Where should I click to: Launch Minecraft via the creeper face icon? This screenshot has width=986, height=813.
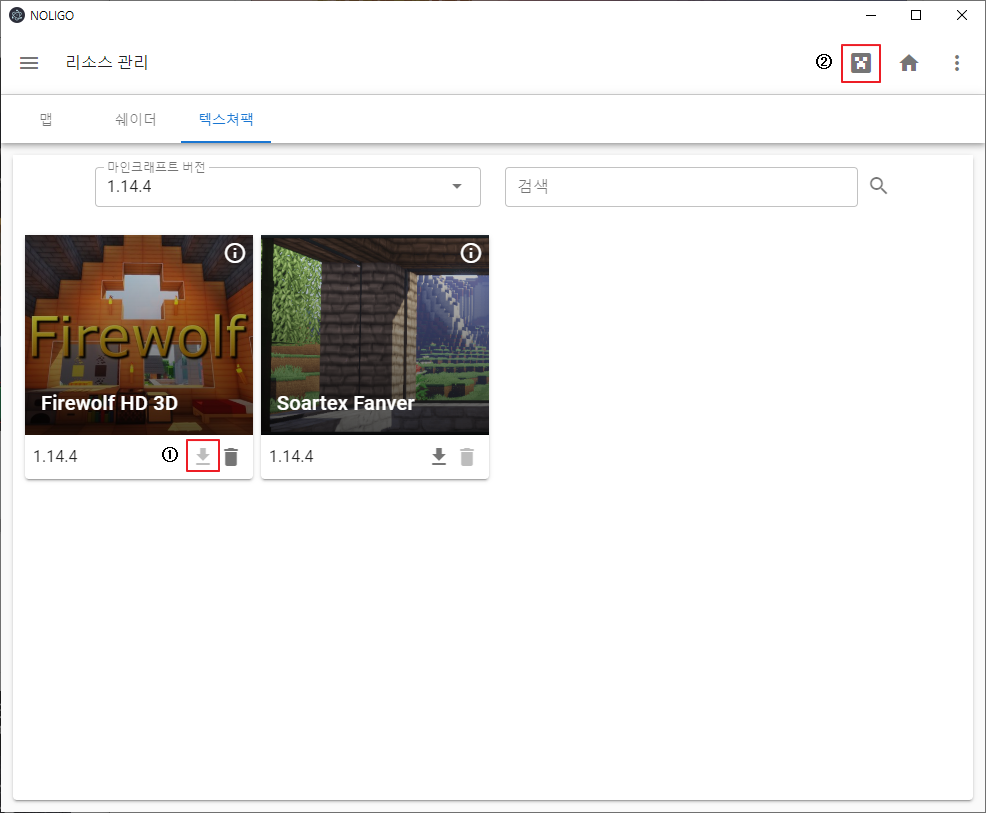[861, 63]
